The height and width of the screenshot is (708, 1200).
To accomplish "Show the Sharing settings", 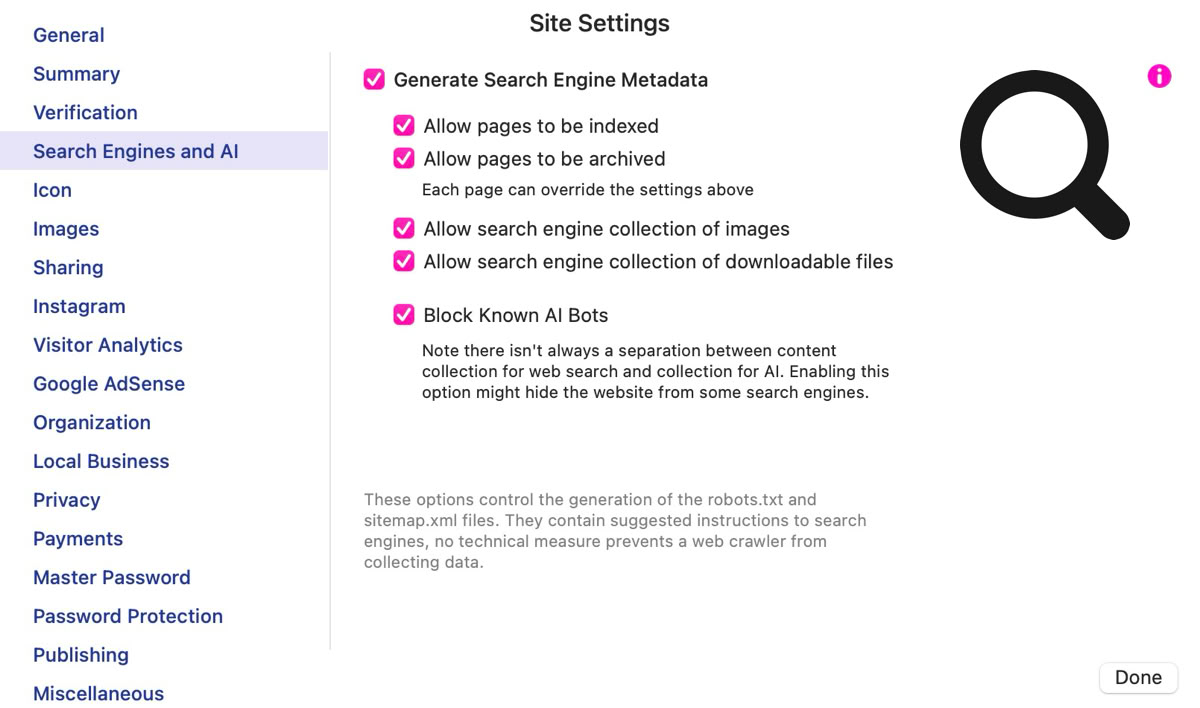I will [x=68, y=268].
